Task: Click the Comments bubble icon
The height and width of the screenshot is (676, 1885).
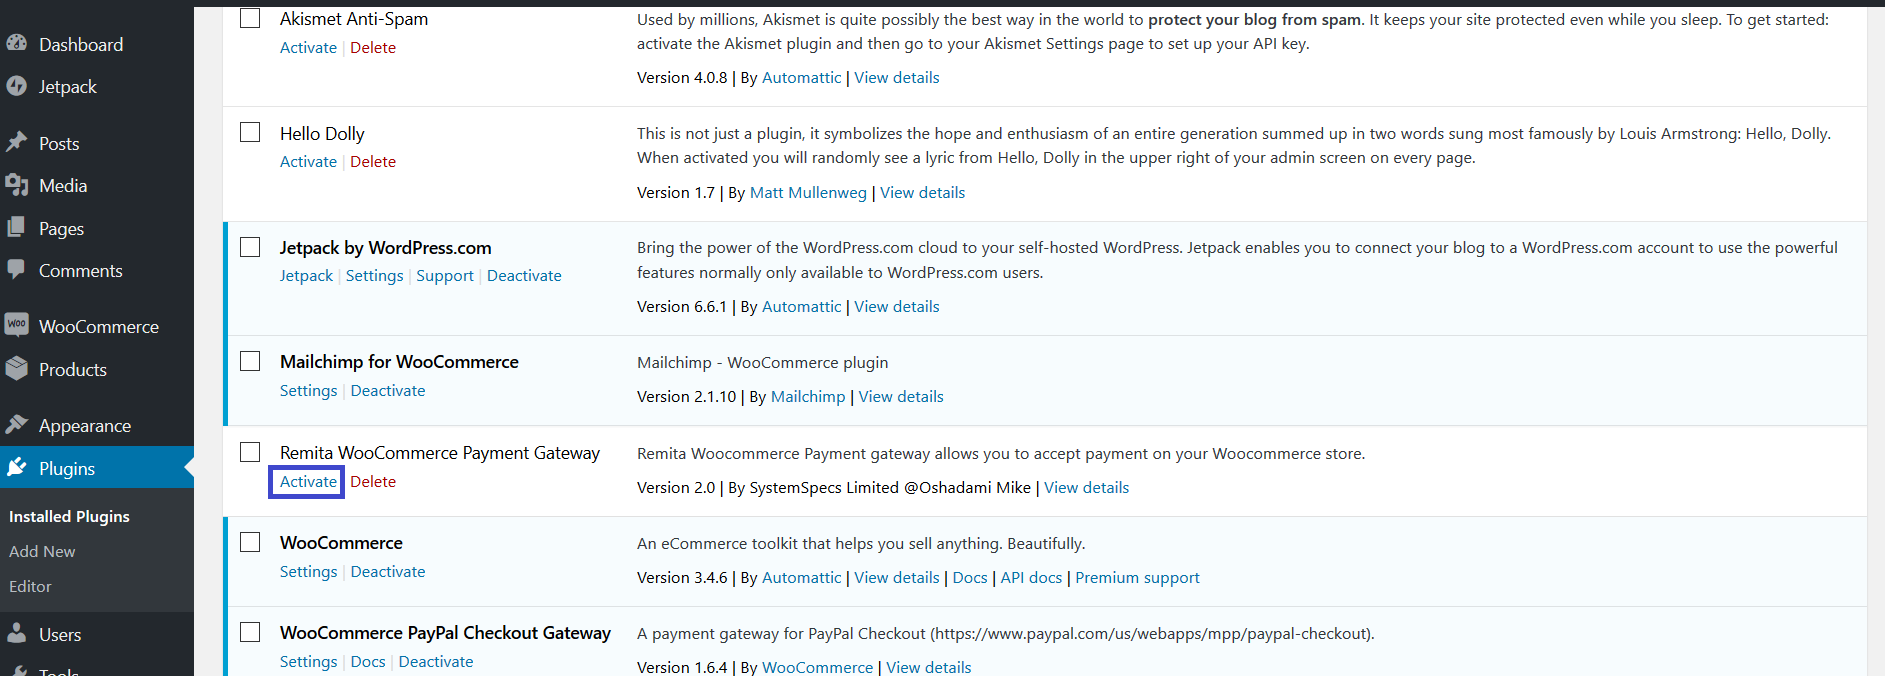Action: click(x=16, y=270)
